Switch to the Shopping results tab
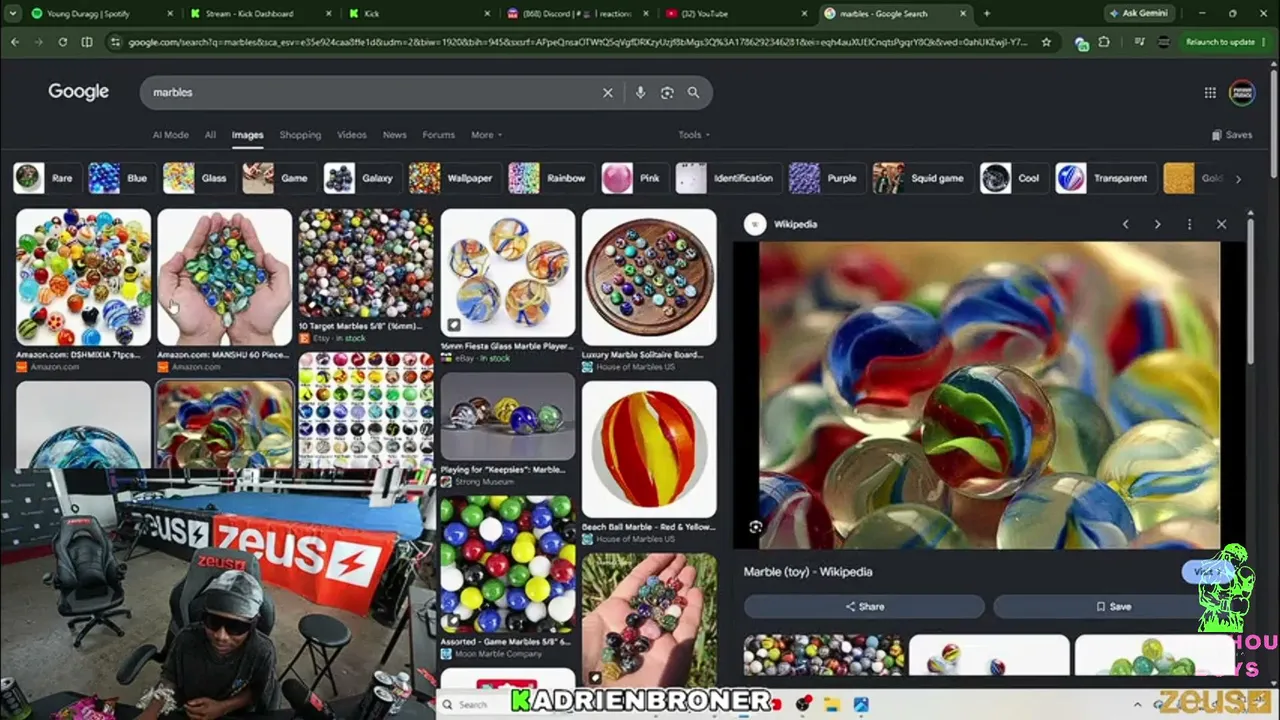This screenshot has height=720, width=1280. point(300,135)
